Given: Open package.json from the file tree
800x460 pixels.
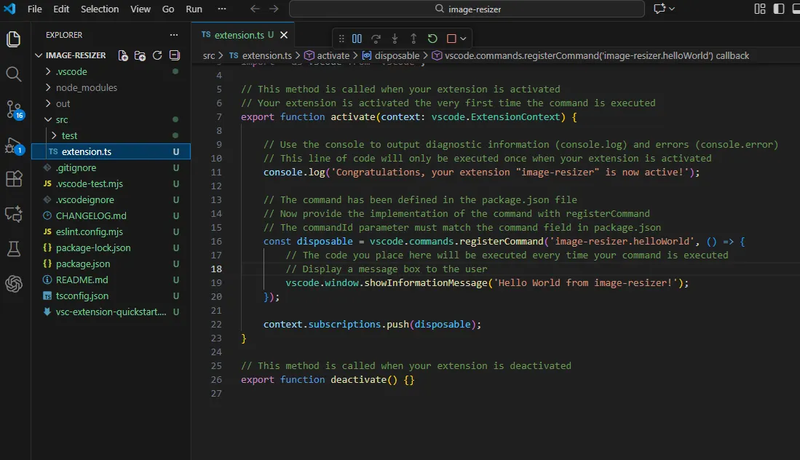Looking at the screenshot, I should (82, 264).
